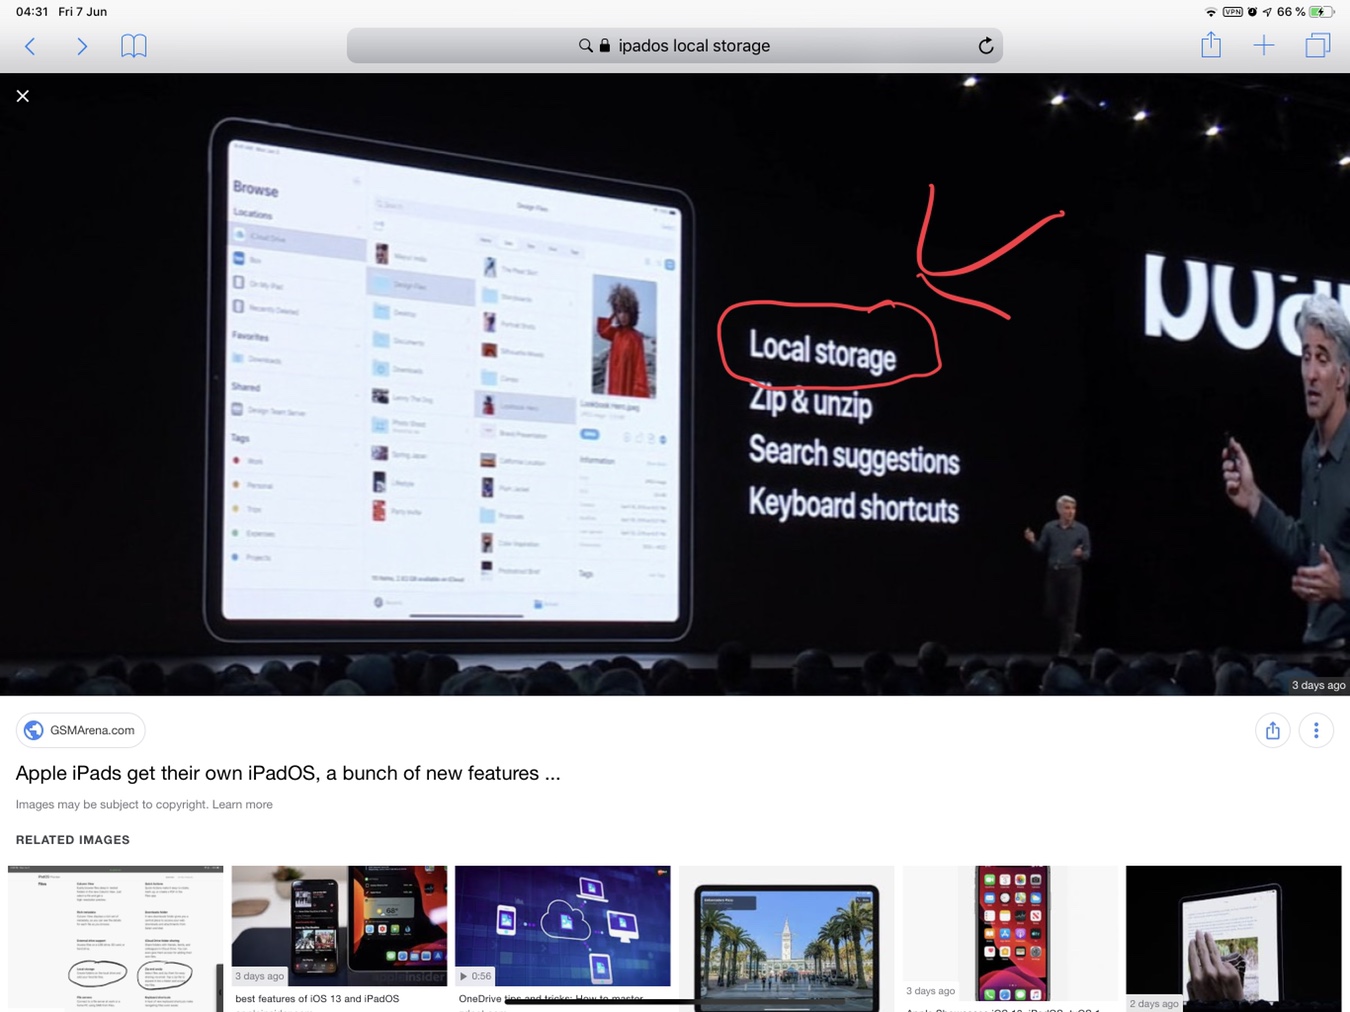Follow the Learn more copyright link
This screenshot has height=1012, width=1350.
pyautogui.click(x=242, y=804)
